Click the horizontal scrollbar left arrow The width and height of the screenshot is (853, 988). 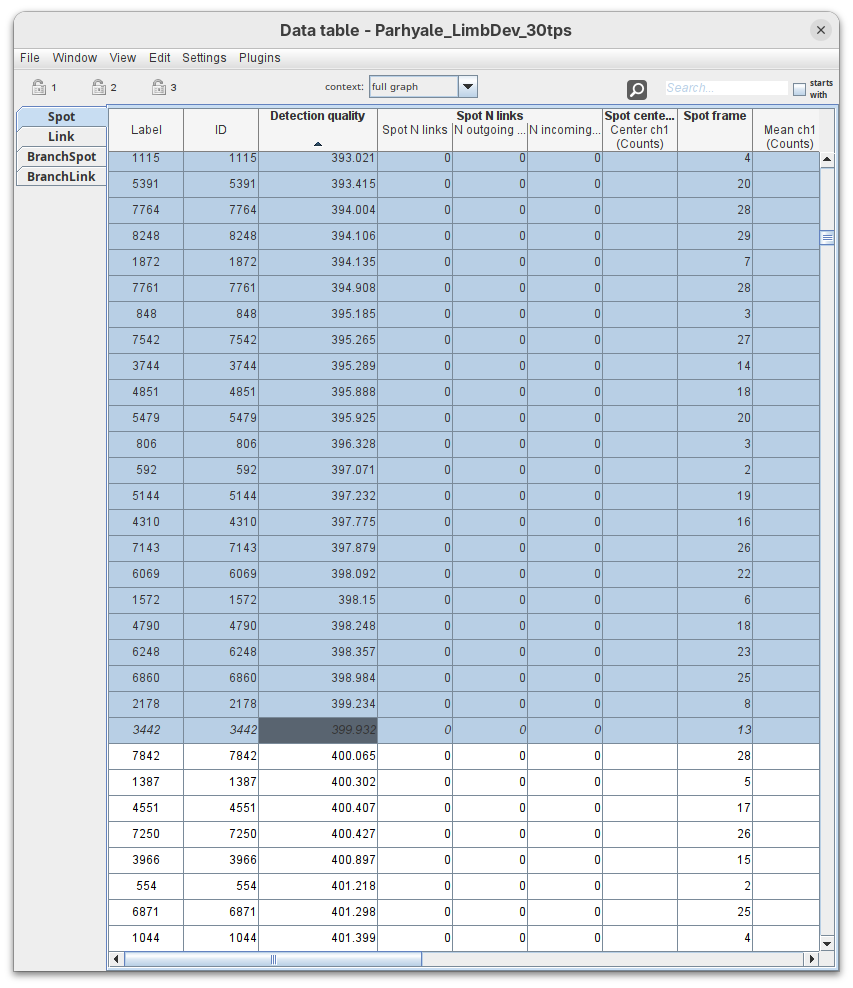coord(116,959)
